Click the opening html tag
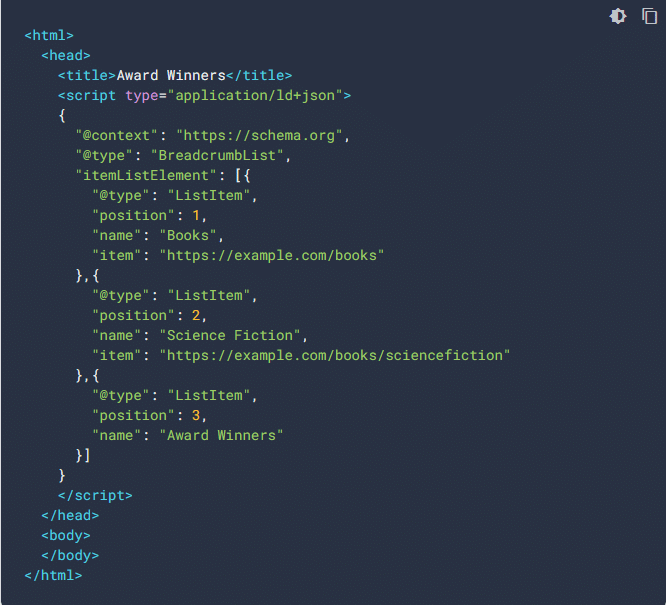666x605 pixels. point(49,35)
